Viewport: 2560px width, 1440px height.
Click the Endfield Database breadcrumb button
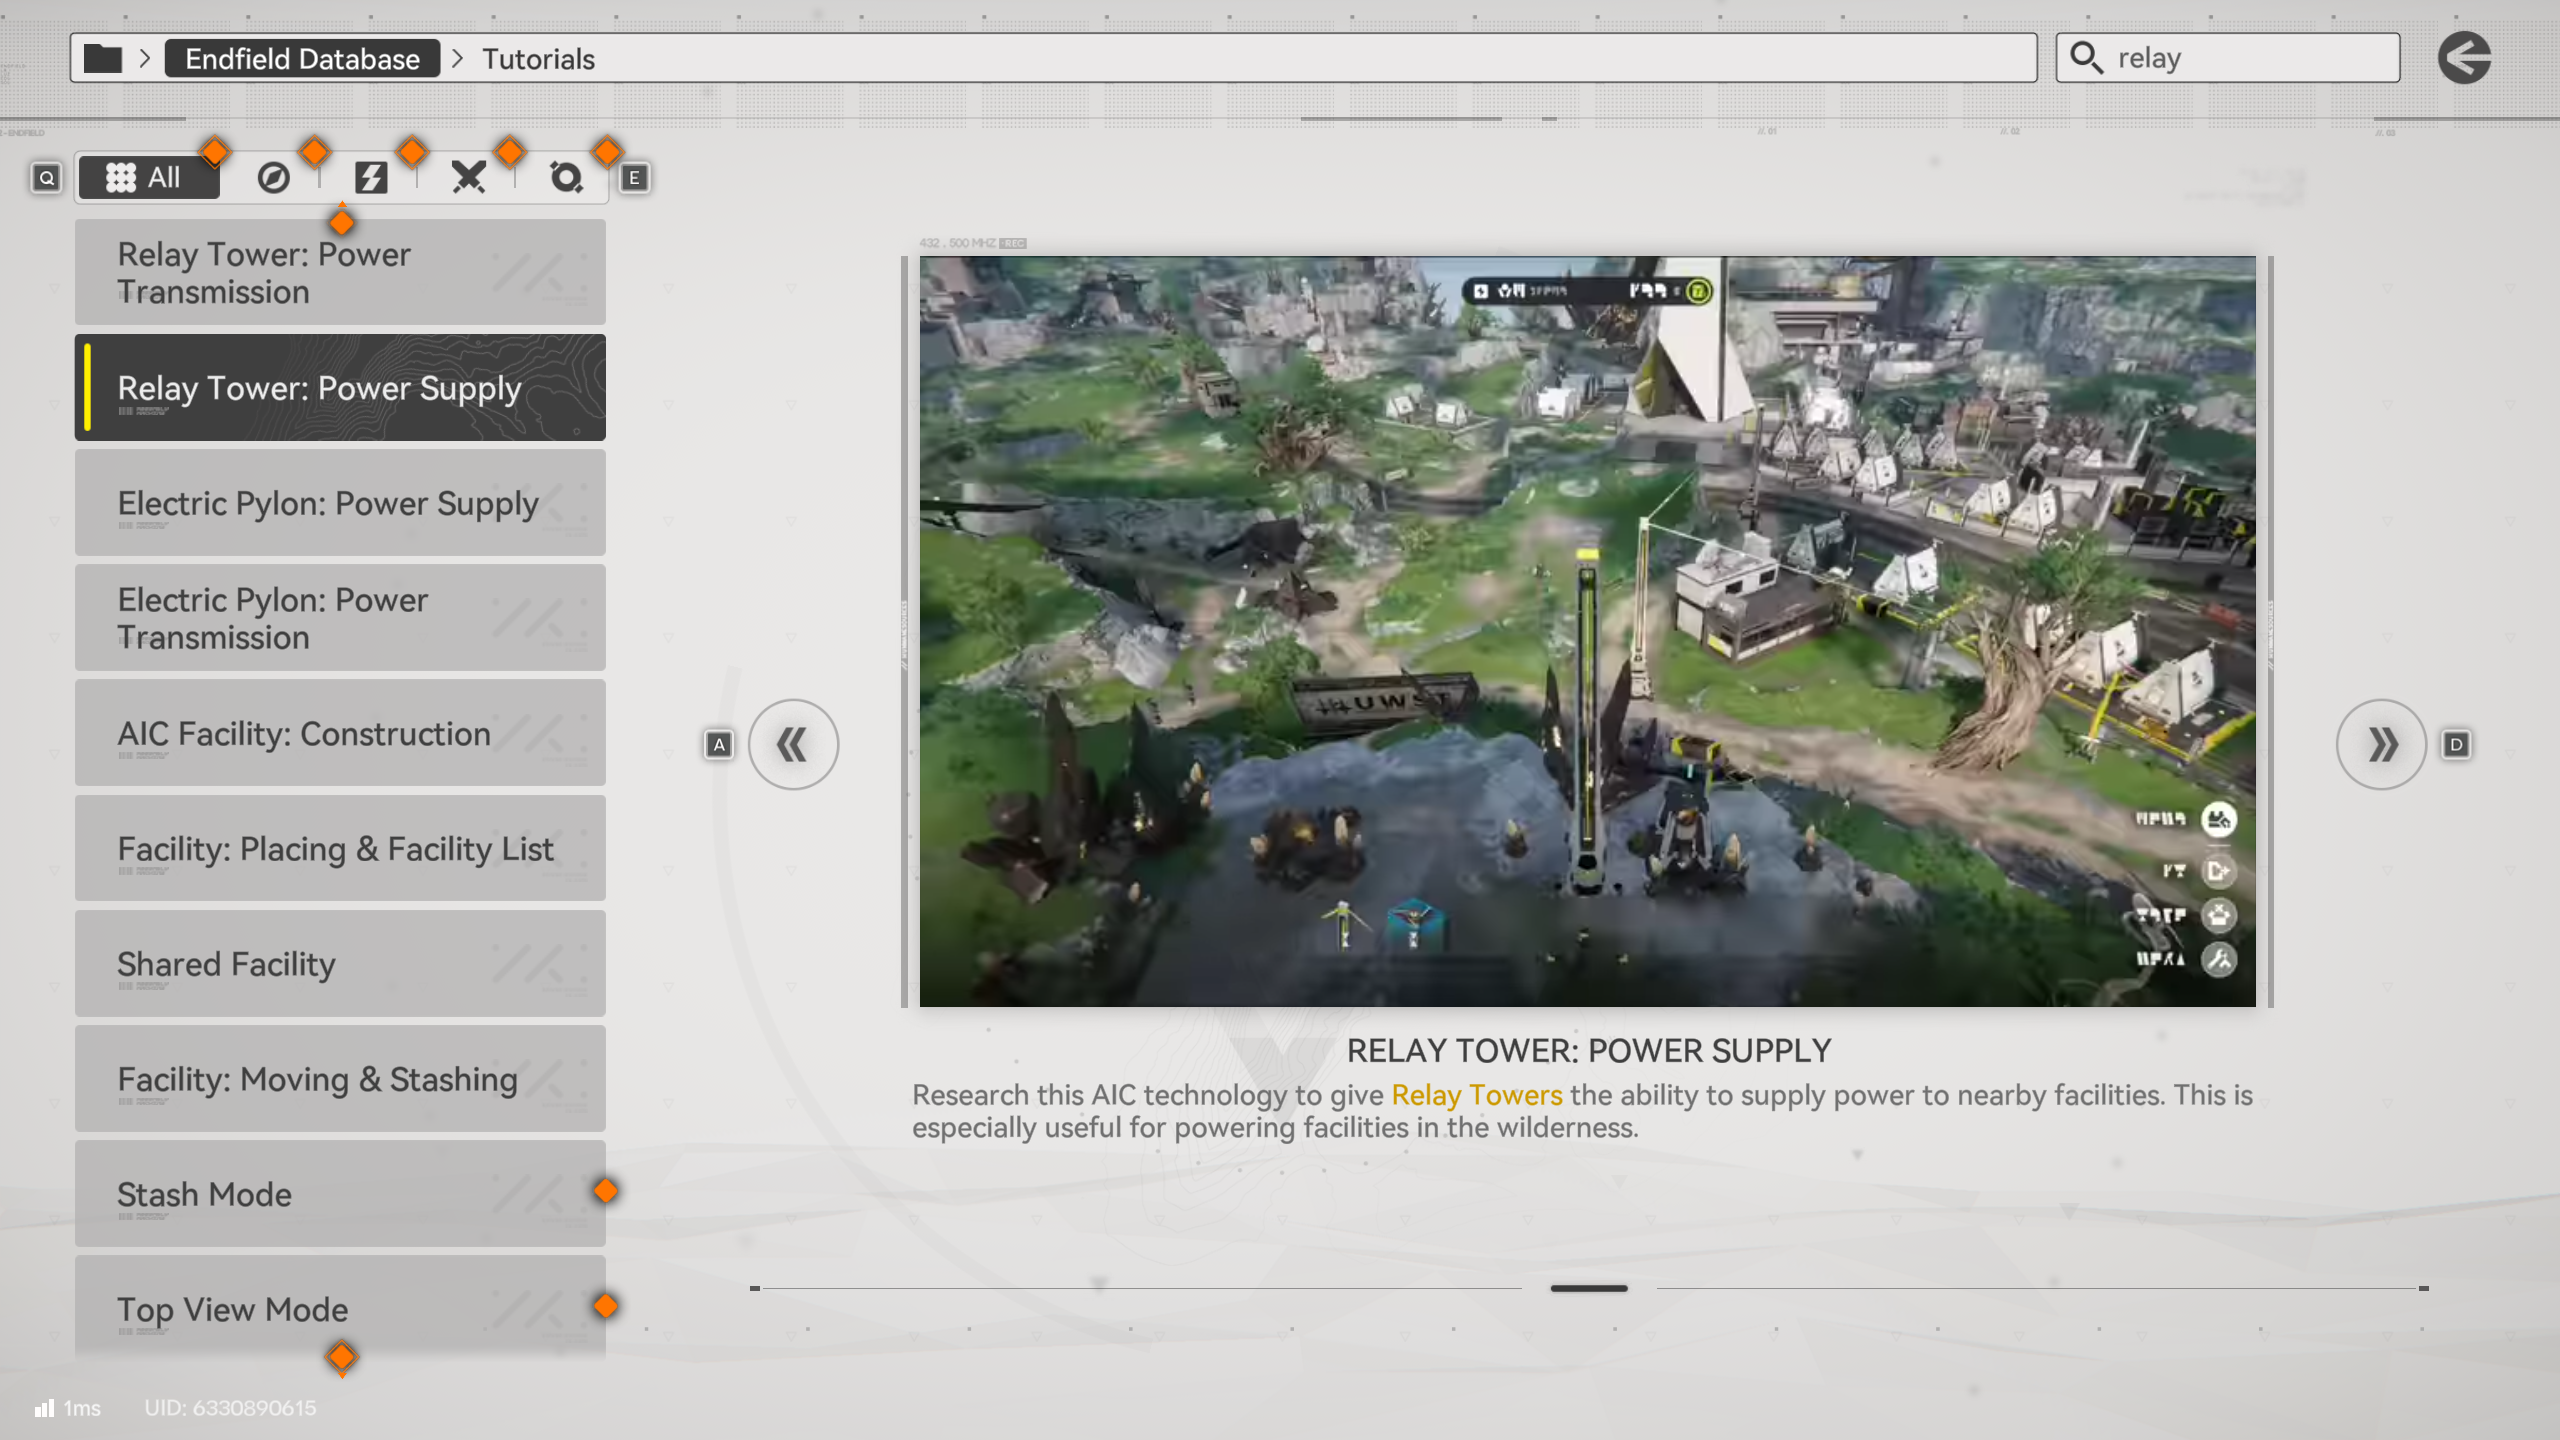click(x=302, y=59)
